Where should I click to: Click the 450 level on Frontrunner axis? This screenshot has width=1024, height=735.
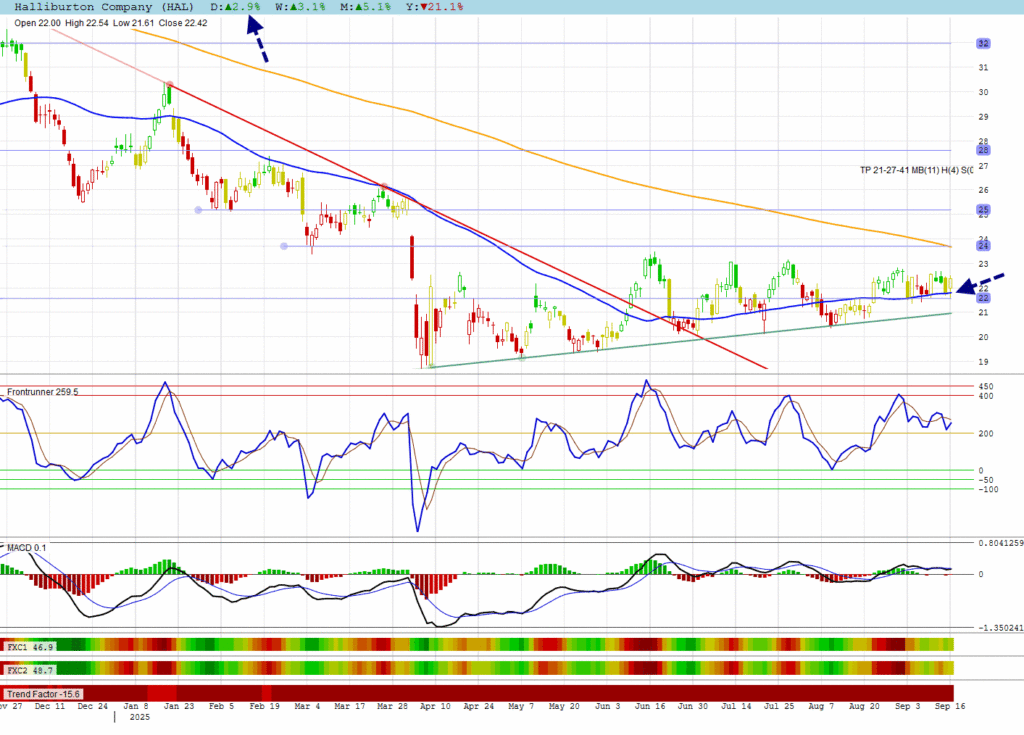click(985, 387)
